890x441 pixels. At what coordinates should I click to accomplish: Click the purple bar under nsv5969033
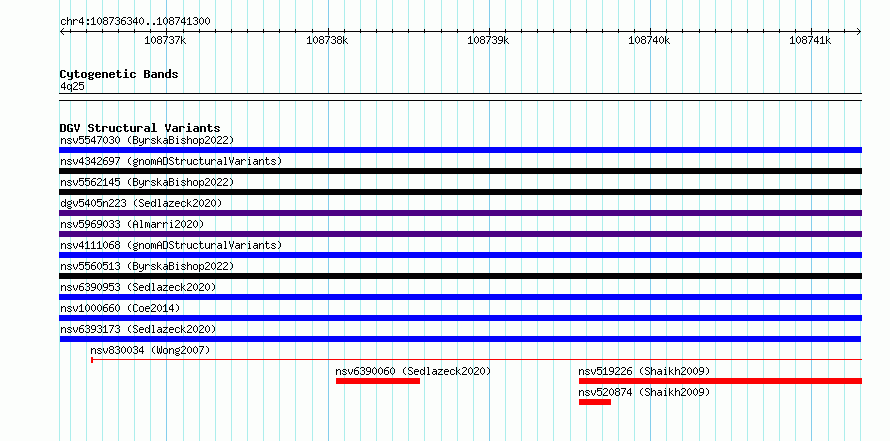pos(460,234)
